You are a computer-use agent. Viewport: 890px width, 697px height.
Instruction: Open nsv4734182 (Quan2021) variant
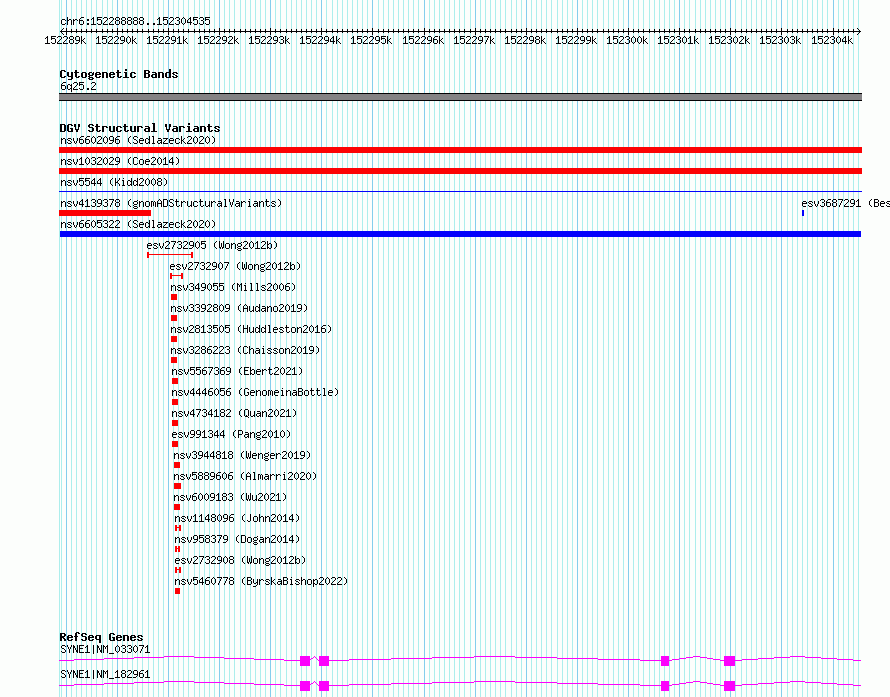click(x=234, y=413)
